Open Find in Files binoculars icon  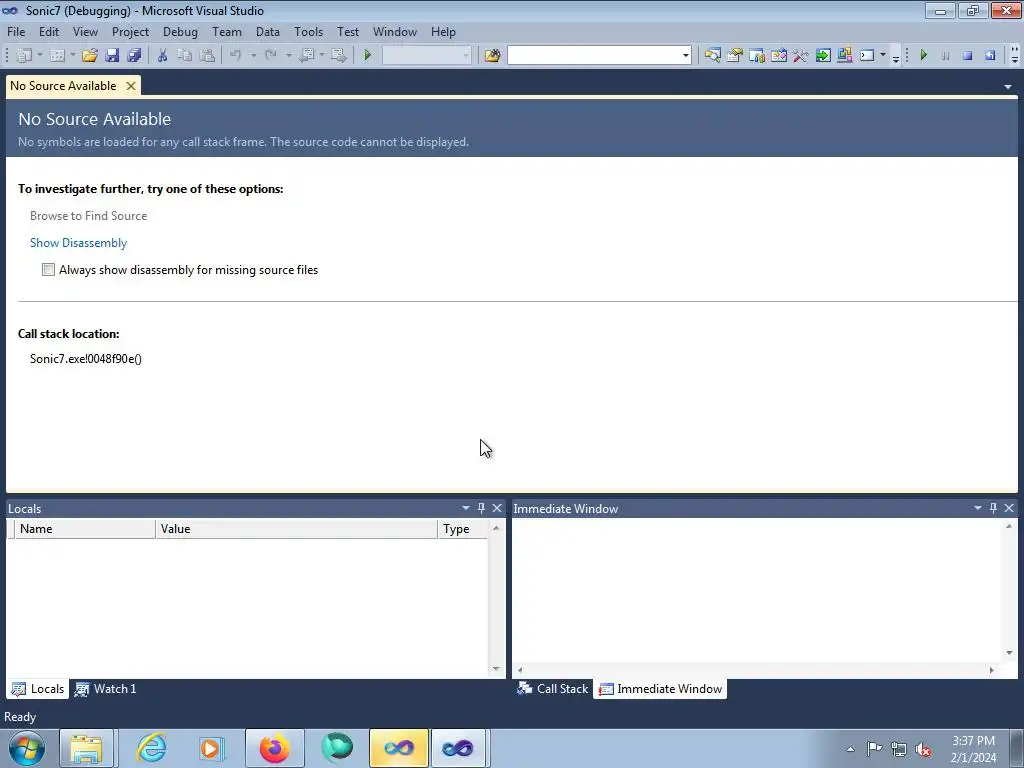(x=492, y=56)
